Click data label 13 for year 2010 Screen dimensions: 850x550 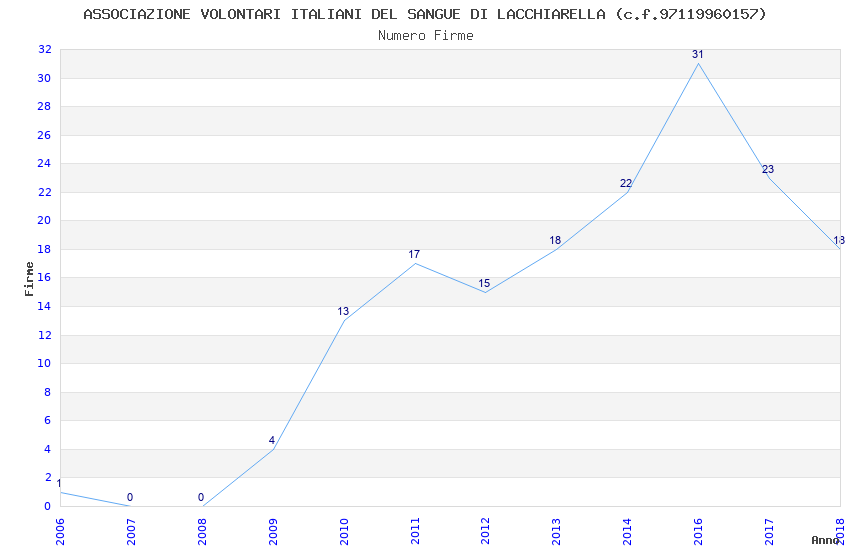point(343,312)
